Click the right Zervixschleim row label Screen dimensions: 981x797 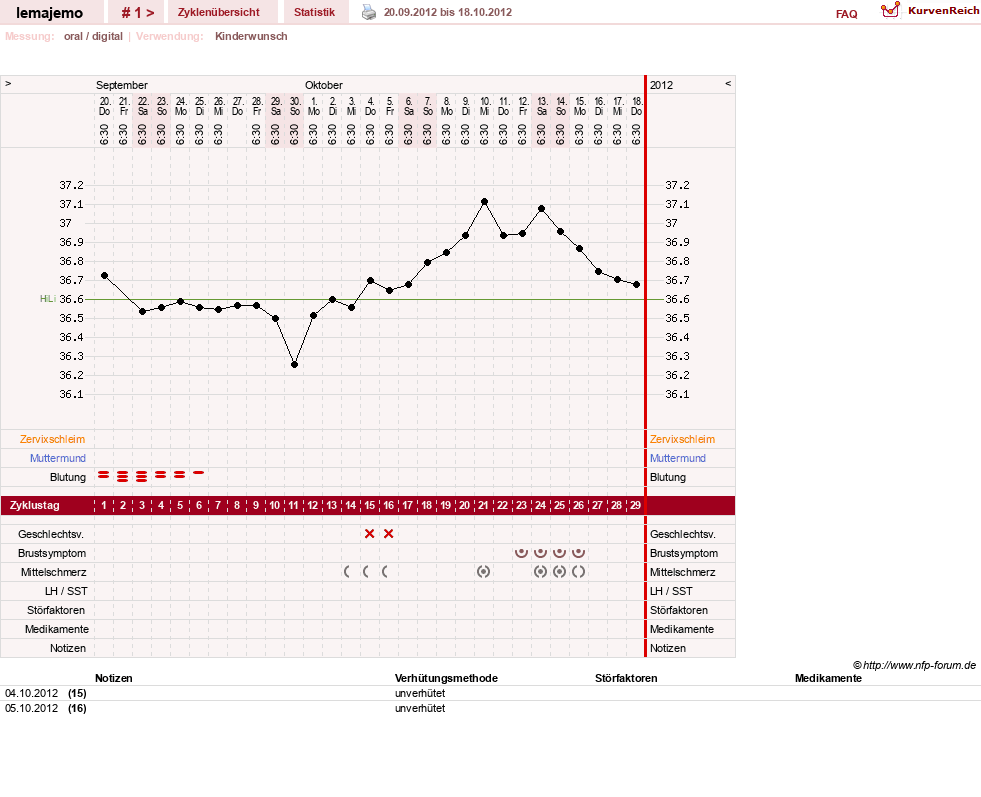[683, 439]
